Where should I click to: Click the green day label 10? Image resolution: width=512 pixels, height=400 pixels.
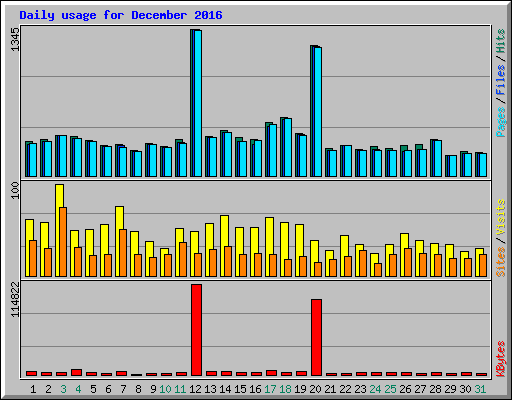(165, 389)
